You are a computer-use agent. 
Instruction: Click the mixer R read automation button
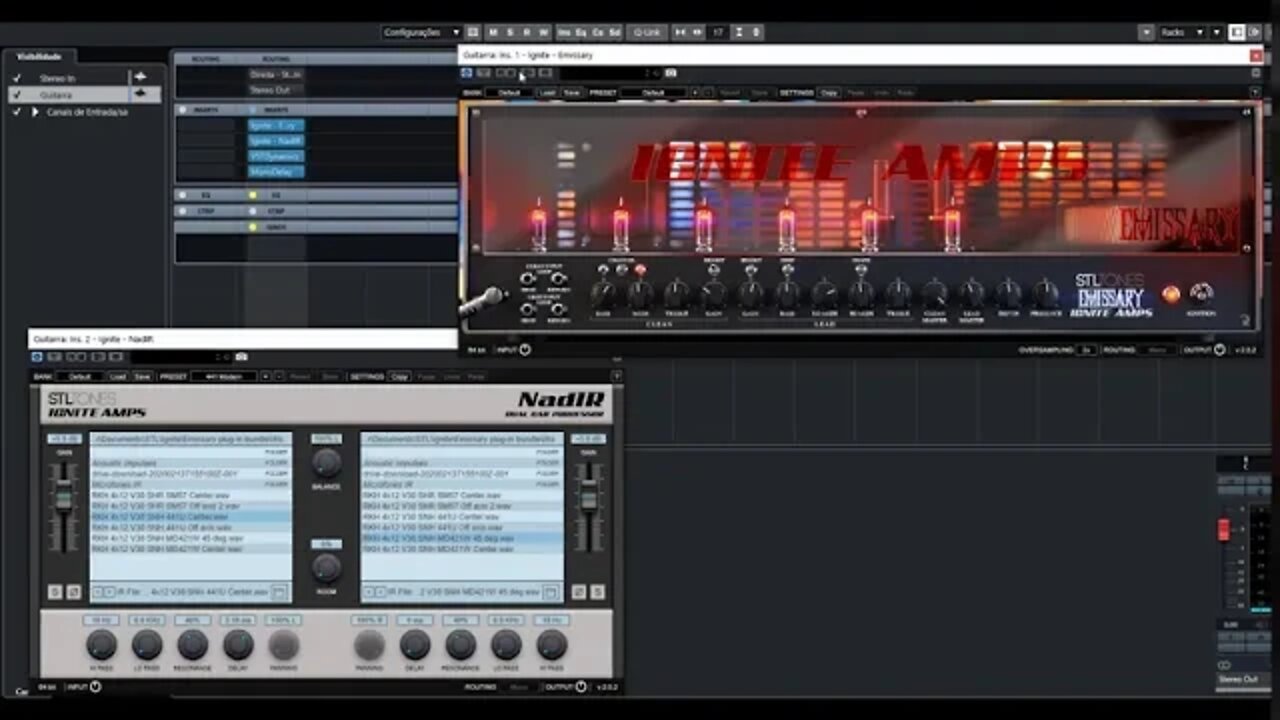pos(526,32)
